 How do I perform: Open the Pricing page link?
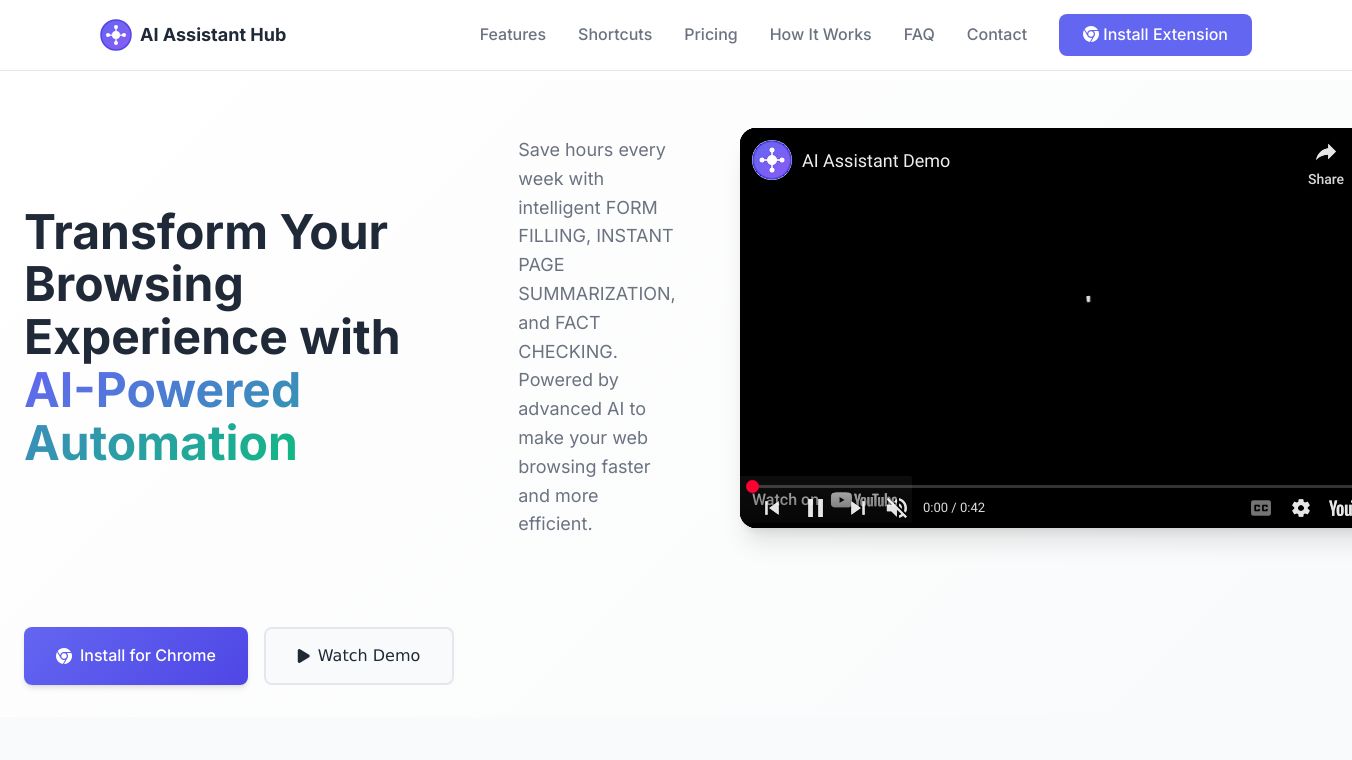(710, 35)
